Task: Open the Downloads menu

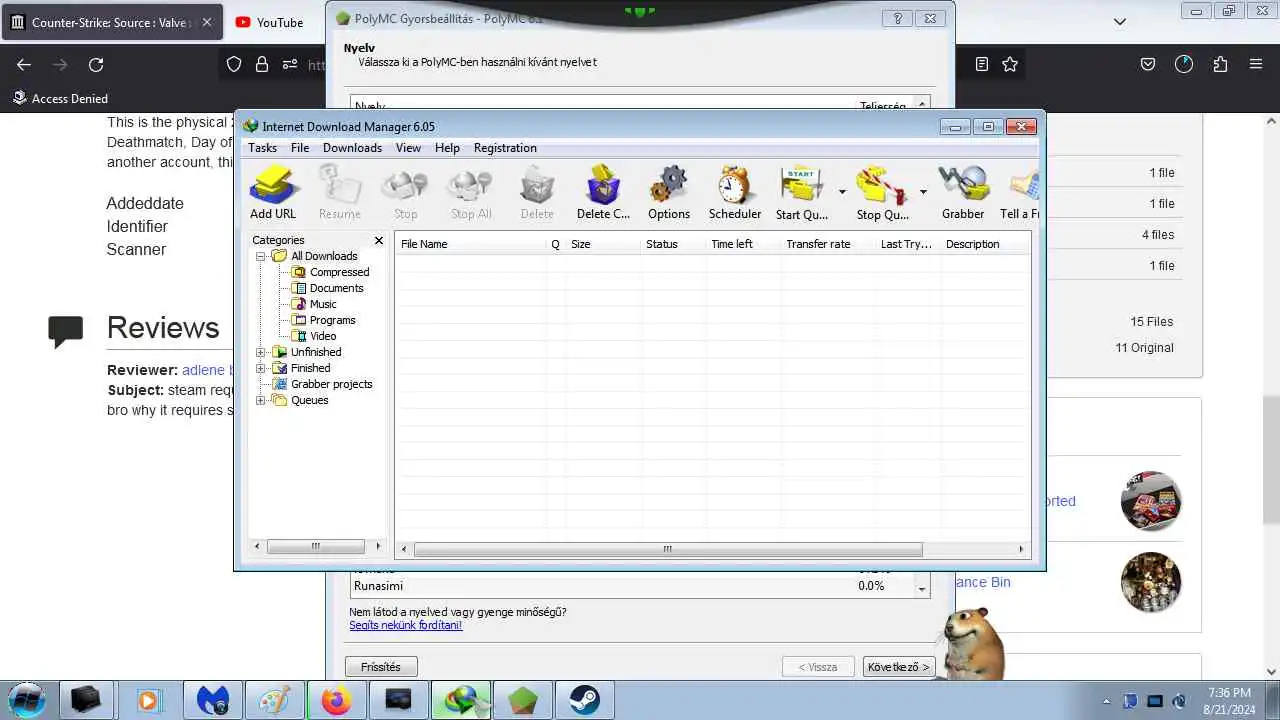Action: pyautogui.click(x=352, y=148)
